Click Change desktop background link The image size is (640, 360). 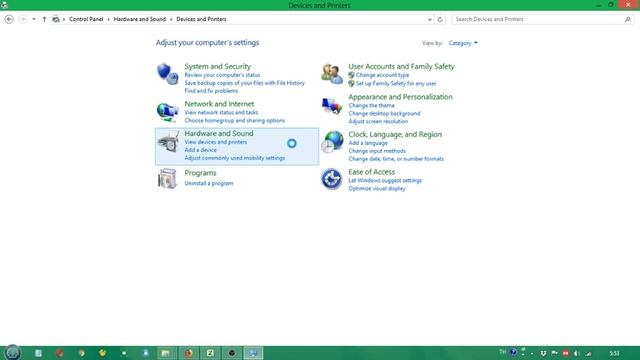(384, 113)
